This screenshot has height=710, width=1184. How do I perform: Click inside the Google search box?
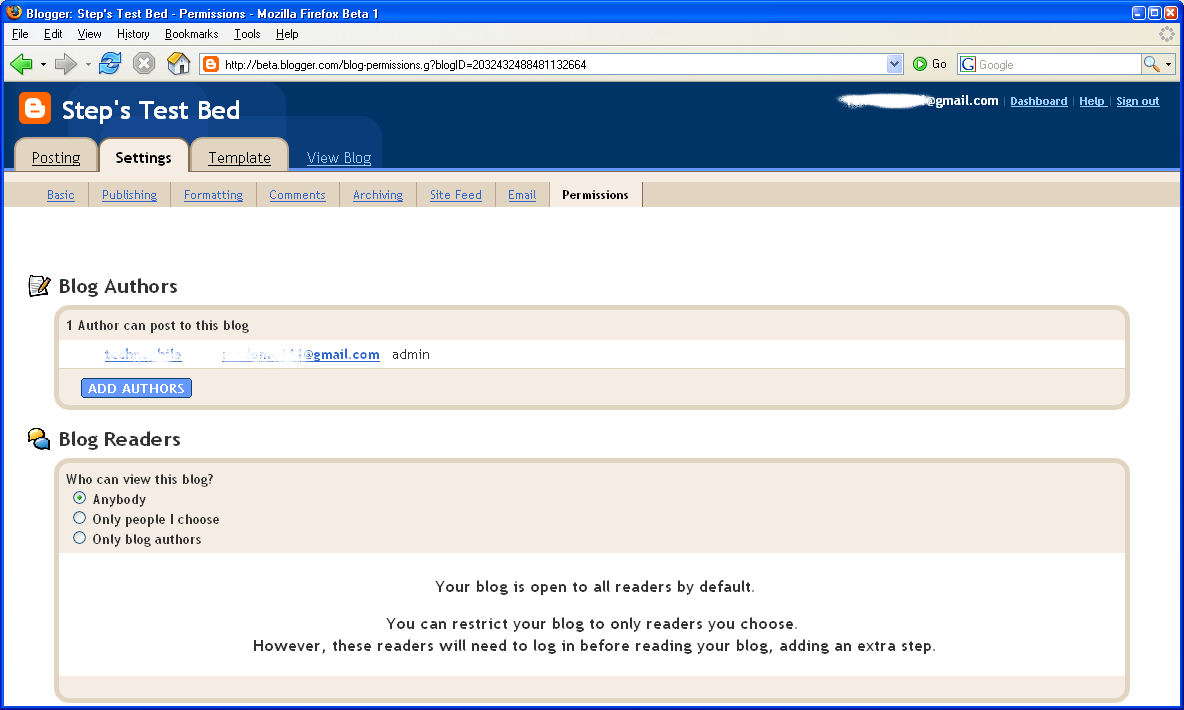pyautogui.click(x=1058, y=64)
